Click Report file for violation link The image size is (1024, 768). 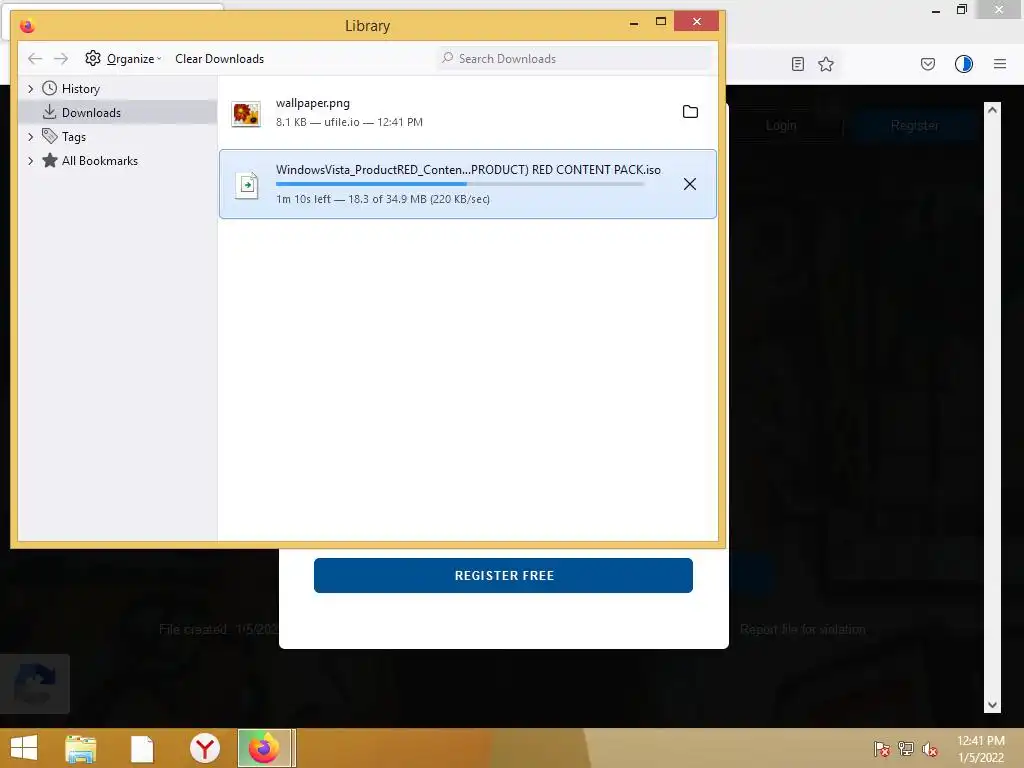[x=803, y=630]
